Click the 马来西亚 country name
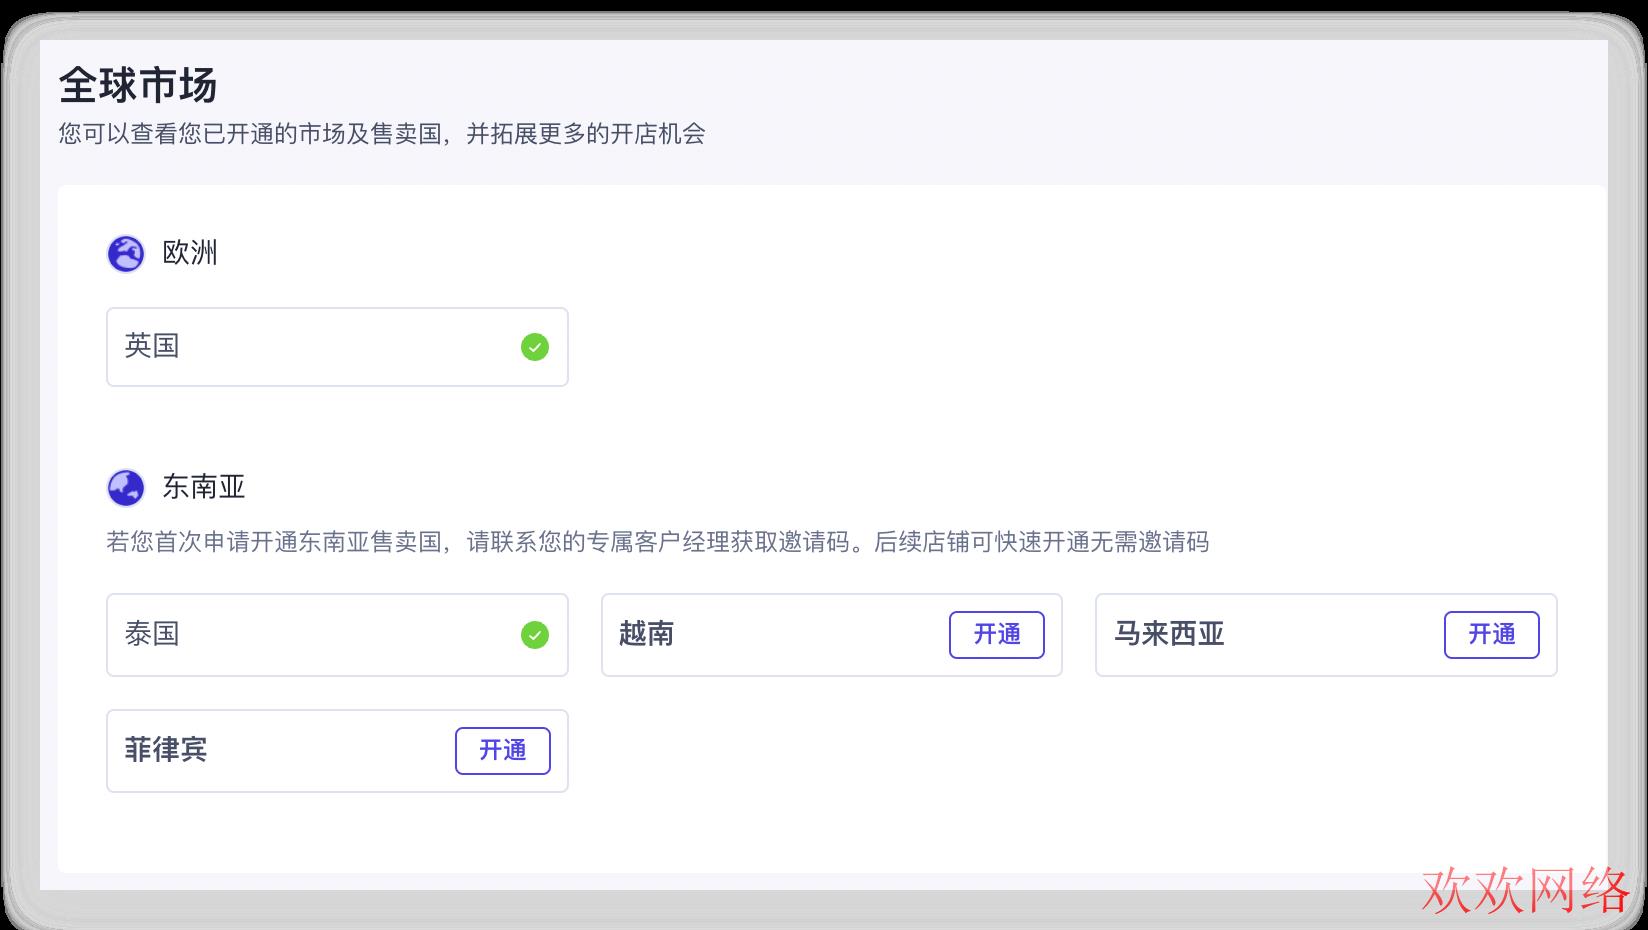This screenshot has width=1648, height=930. (1169, 634)
